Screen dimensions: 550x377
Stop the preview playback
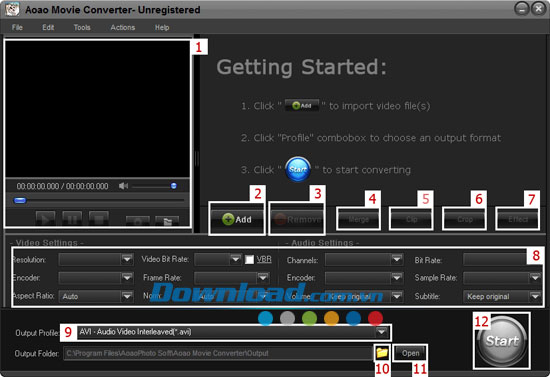(99, 218)
